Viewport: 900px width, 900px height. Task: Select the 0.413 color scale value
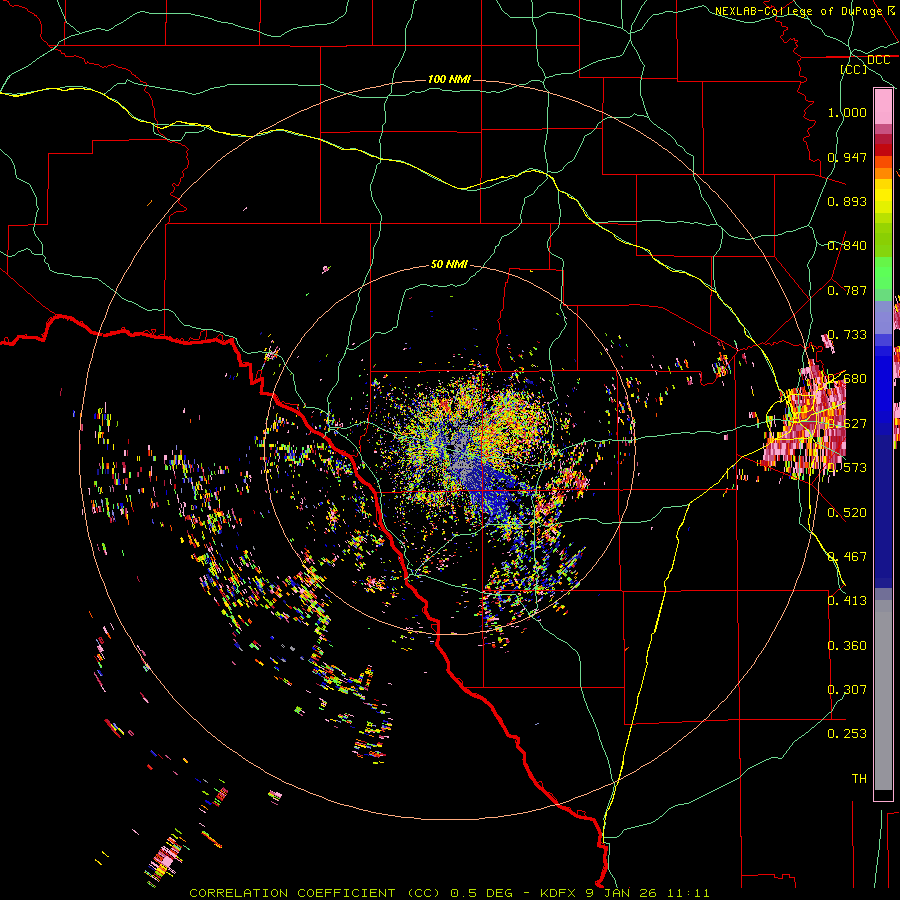847,601
